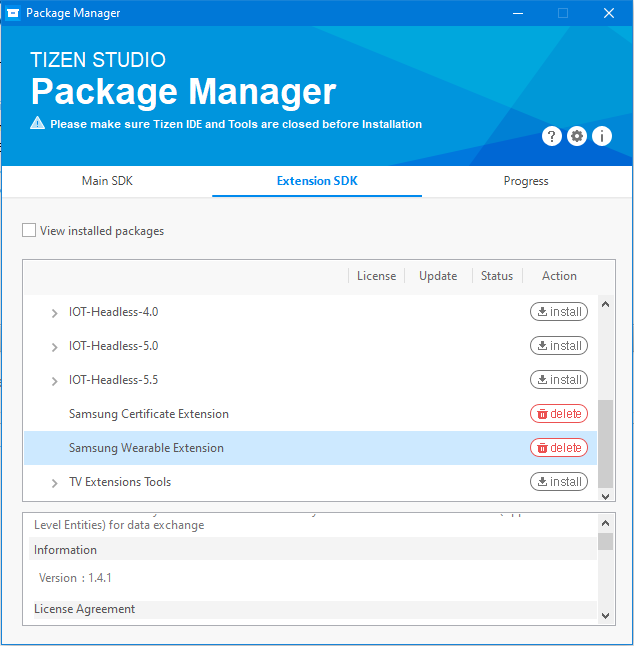Image resolution: width=634 pixels, height=646 pixels.
Task: Expand TV Extensions Tools node
Action: (55, 483)
